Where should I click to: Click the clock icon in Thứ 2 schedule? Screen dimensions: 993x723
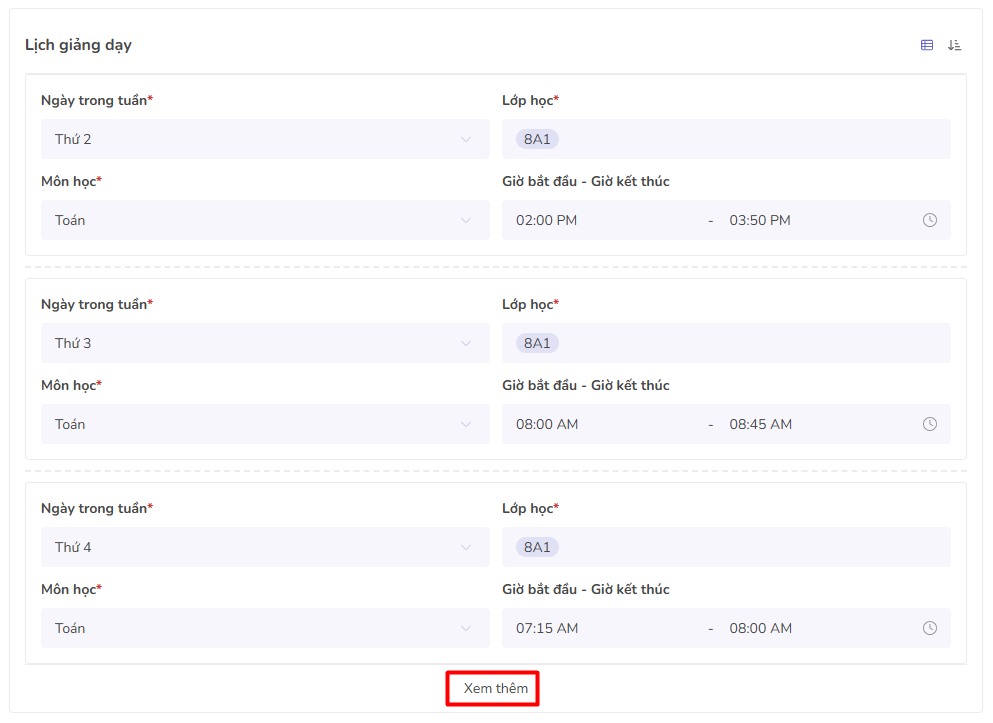(929, 220)
